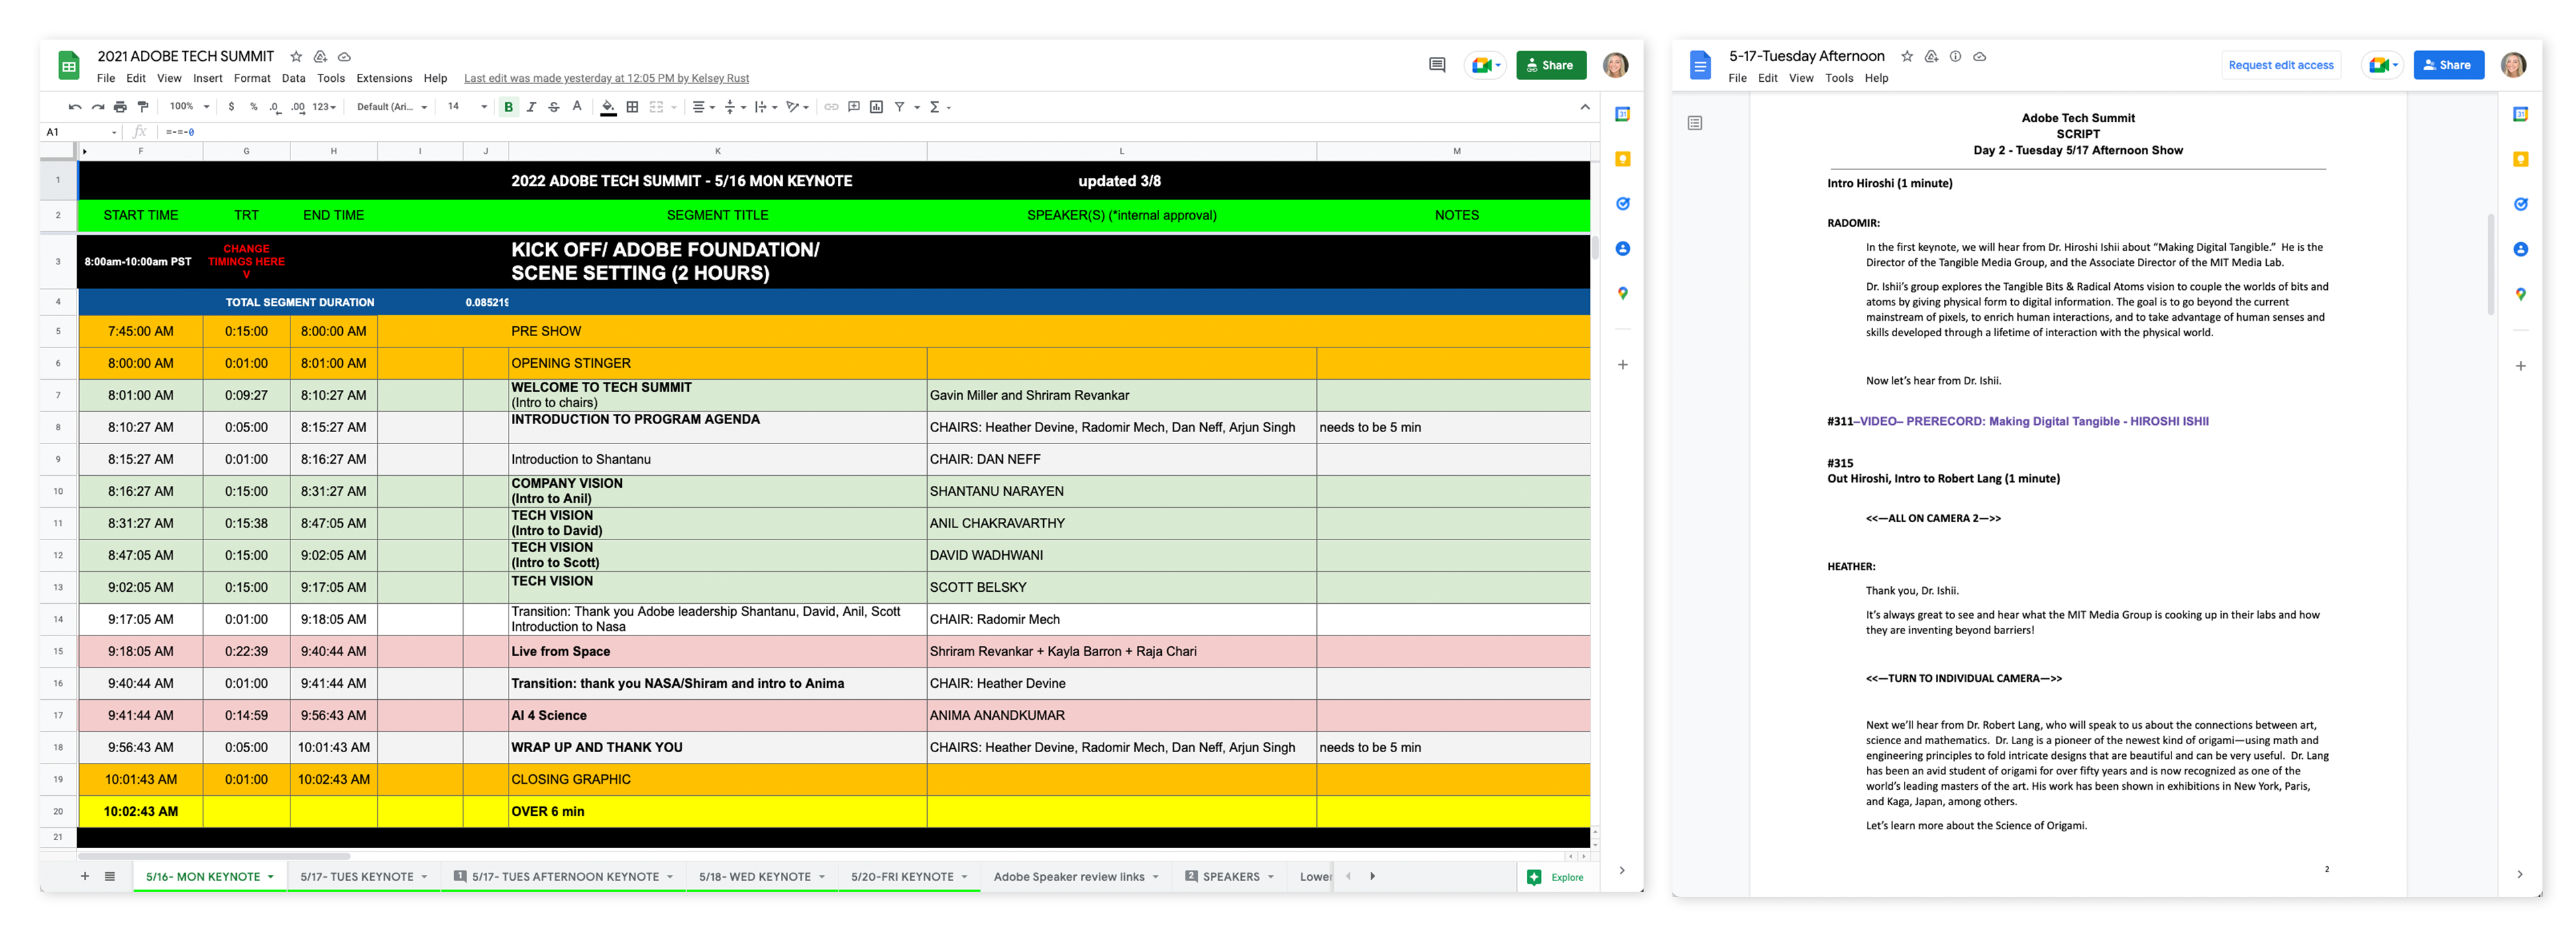2576x934 pixels.
Task: Toggle bold formatting in Sheets
Action: [x=508, y=107]
